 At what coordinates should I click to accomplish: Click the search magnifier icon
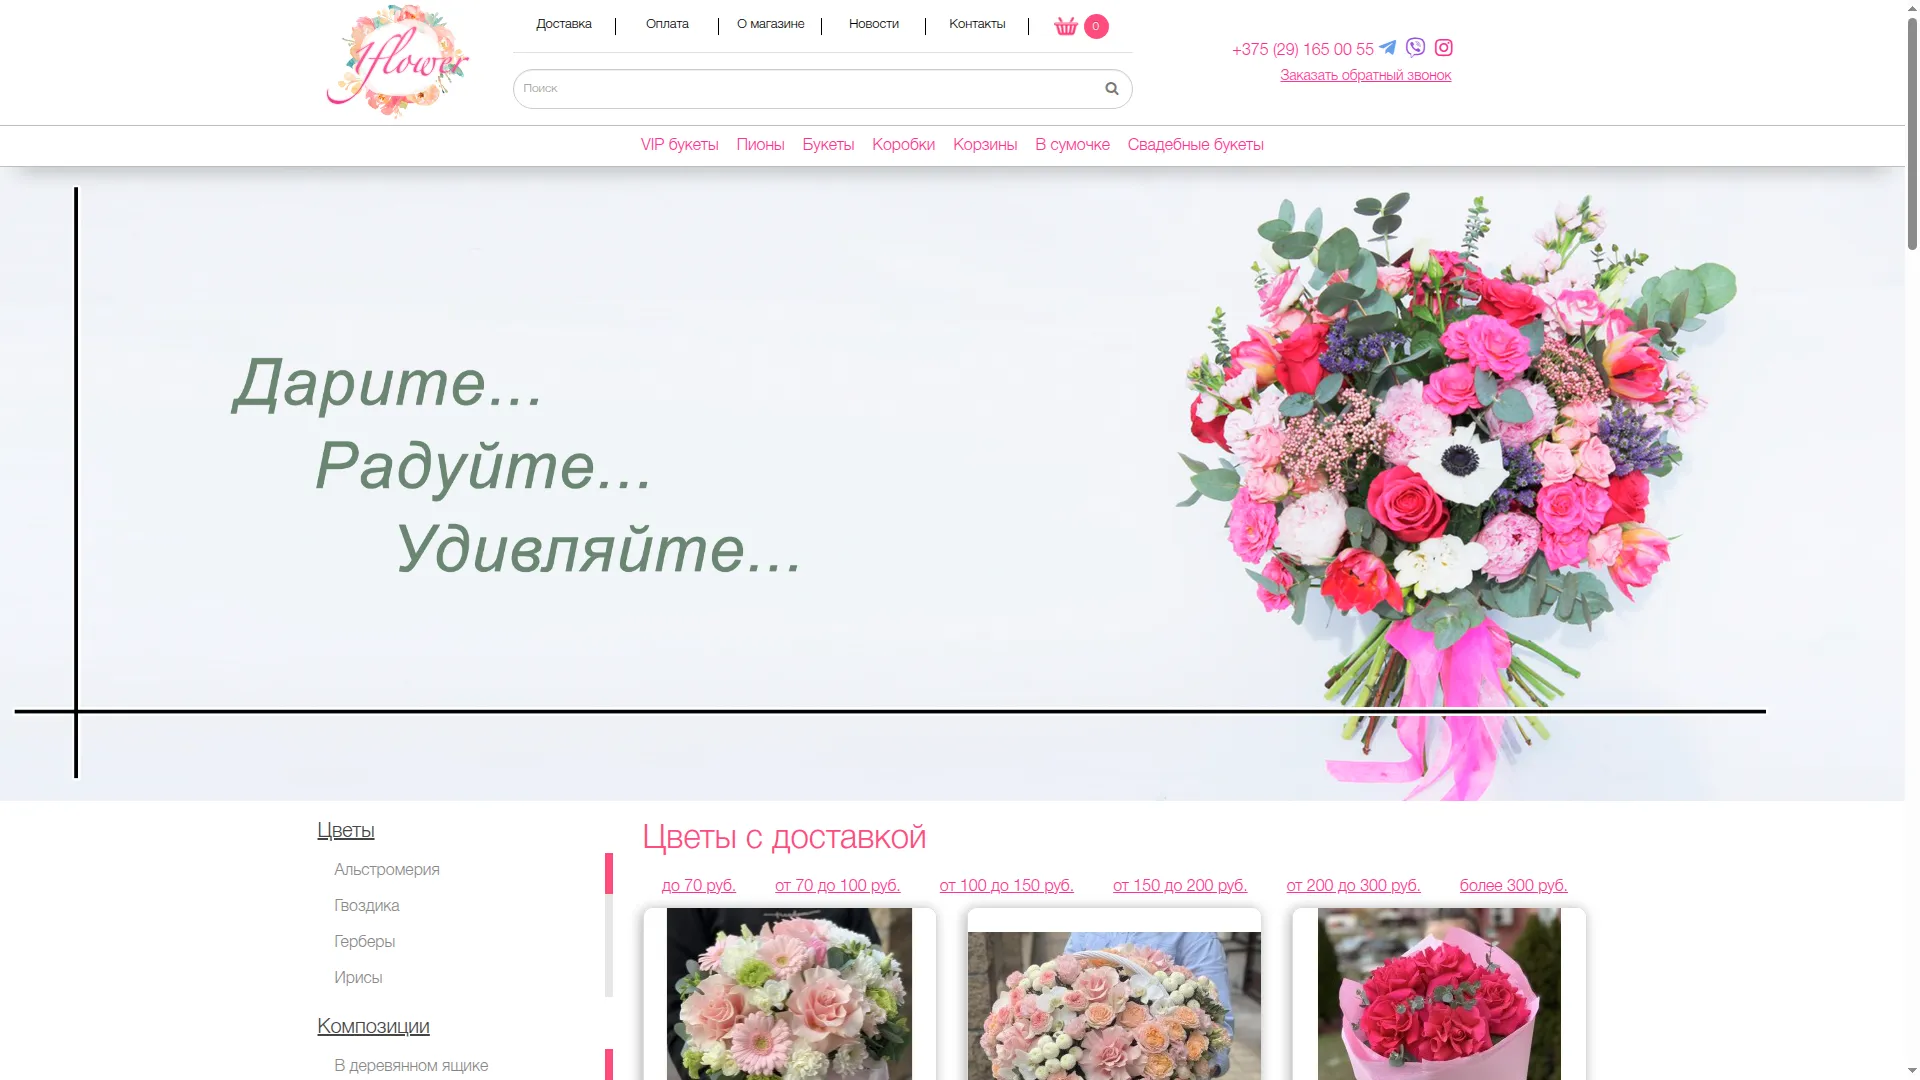pyautogui.click(x=1111, y=89)
